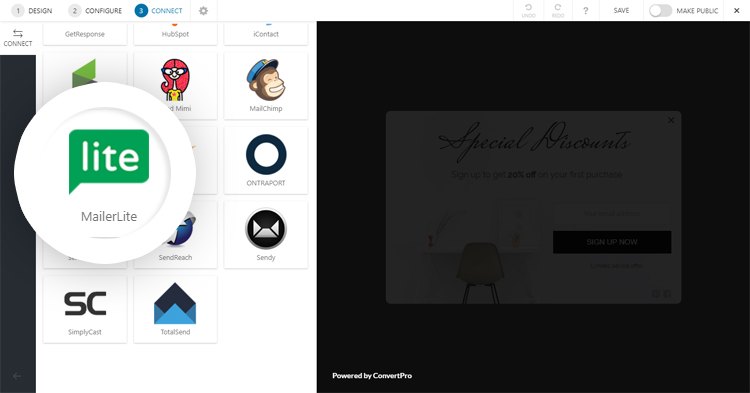
Task: Choose the SimplyCast service tile
Action: (85, 309)
